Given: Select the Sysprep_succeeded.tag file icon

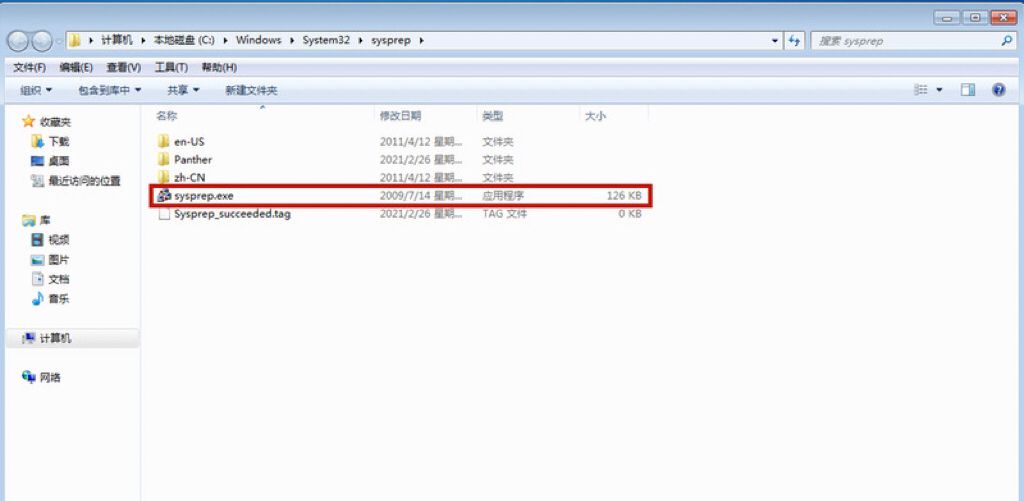Looking at the screenshot, I should pyautogui.click(x=164, y=214).
